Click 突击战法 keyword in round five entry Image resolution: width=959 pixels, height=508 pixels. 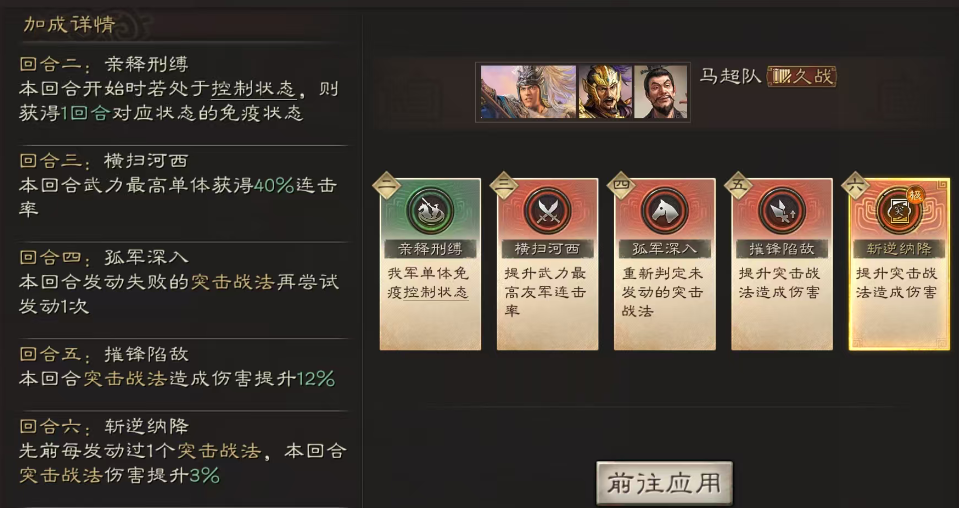point(125,379)
